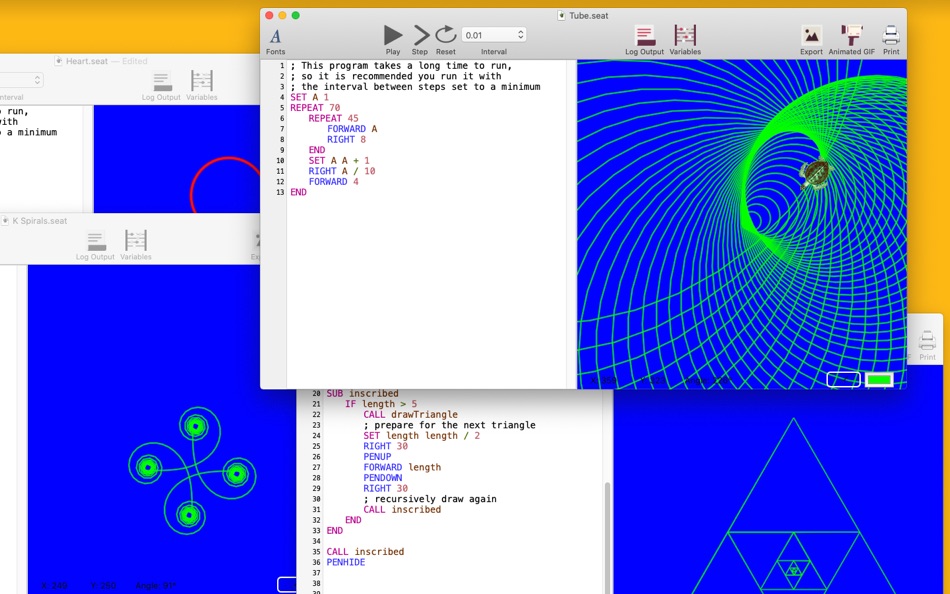The height and width of the screenshot is (594, 950).
Task: Adjust the interval stepper in Heart.seat window
Action: [x=37, y=80]
